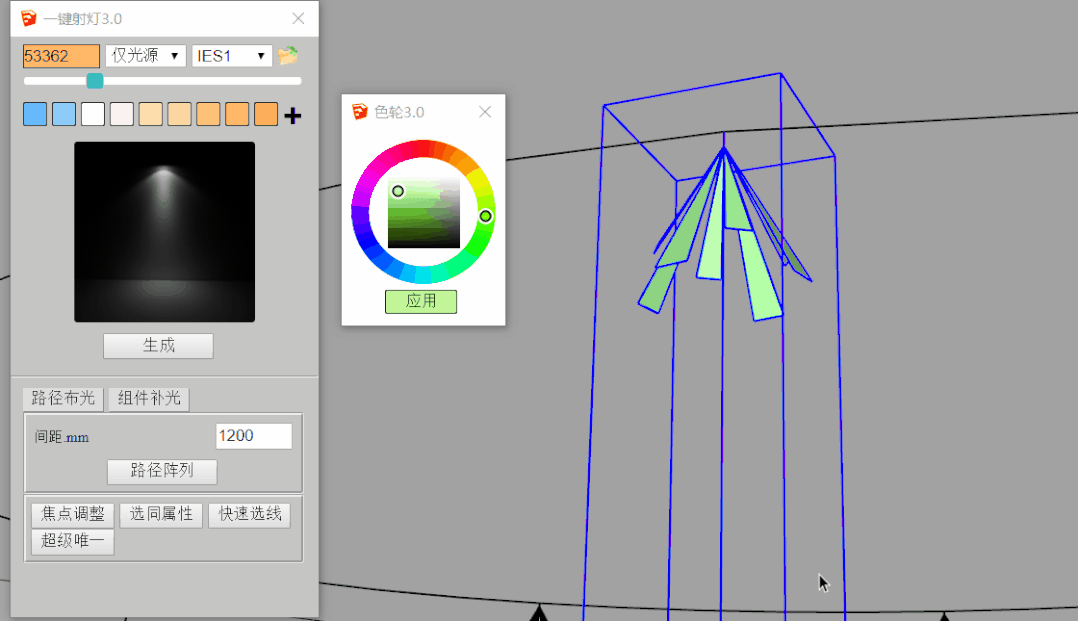Click the teal brightness slider handle
This screenshot has height=621, width=1078.
tap(95, 81)
